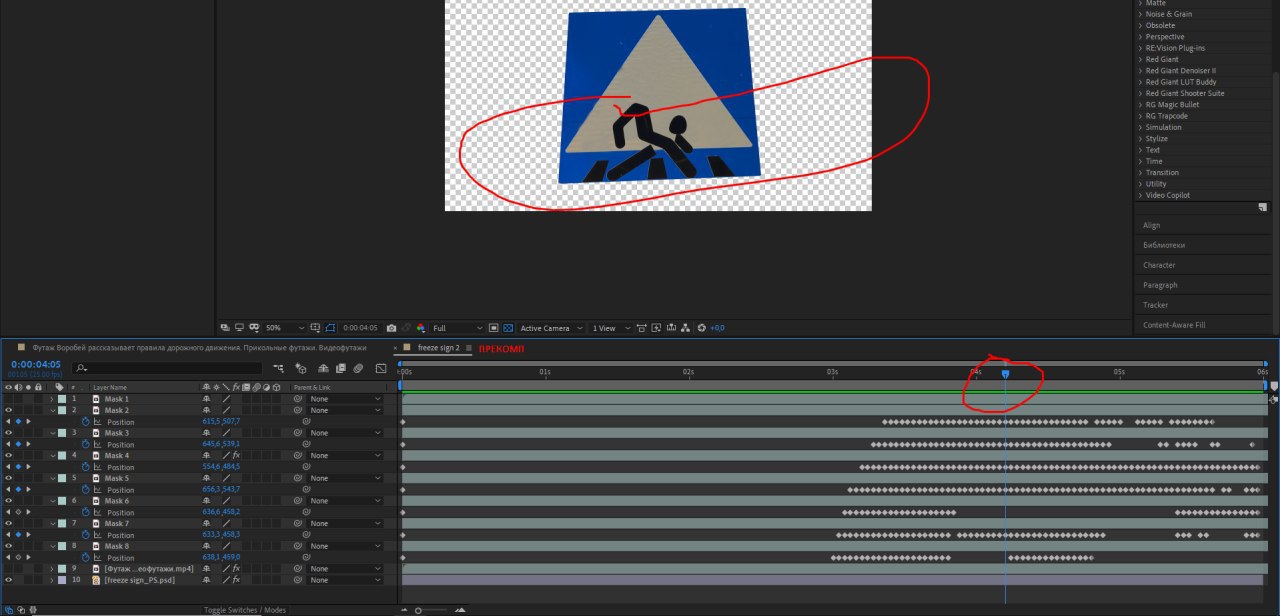This screenshot has width=1280, height=616.
Task: Hide Mask 8 layer with eye toggle
Action: (x=9, y=546)
